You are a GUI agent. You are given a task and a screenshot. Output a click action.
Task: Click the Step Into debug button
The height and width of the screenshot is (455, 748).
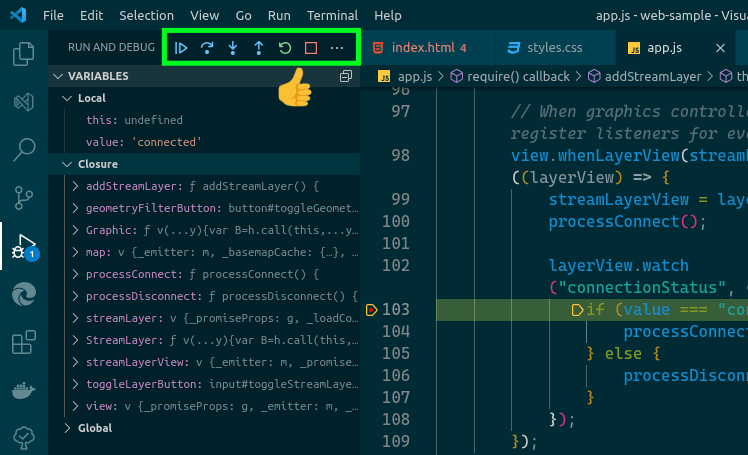click(233, 47)
